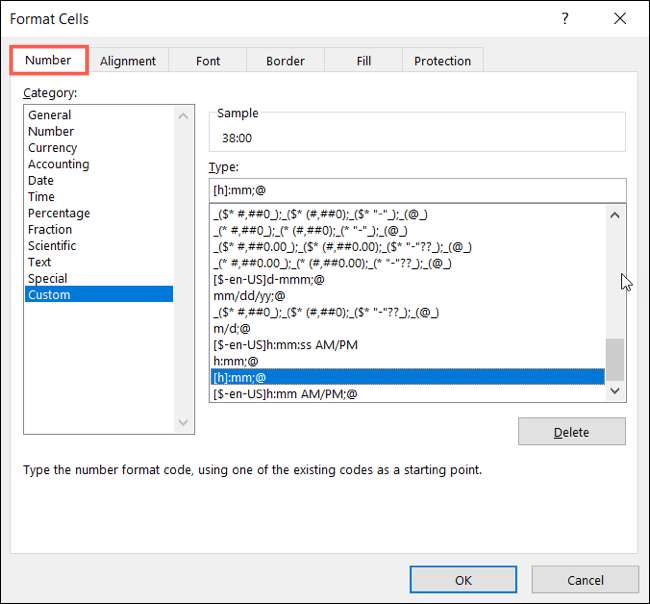The width and height of the screenshot is (650, 604).
Task: Delete the selected custom format
Action: [x=571, y=432]
